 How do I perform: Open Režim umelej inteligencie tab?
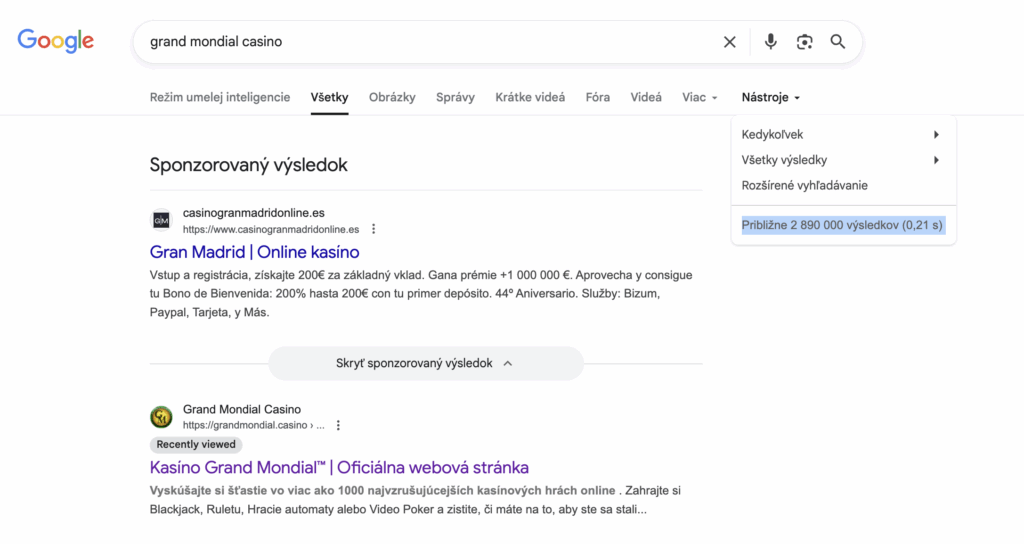220,97
